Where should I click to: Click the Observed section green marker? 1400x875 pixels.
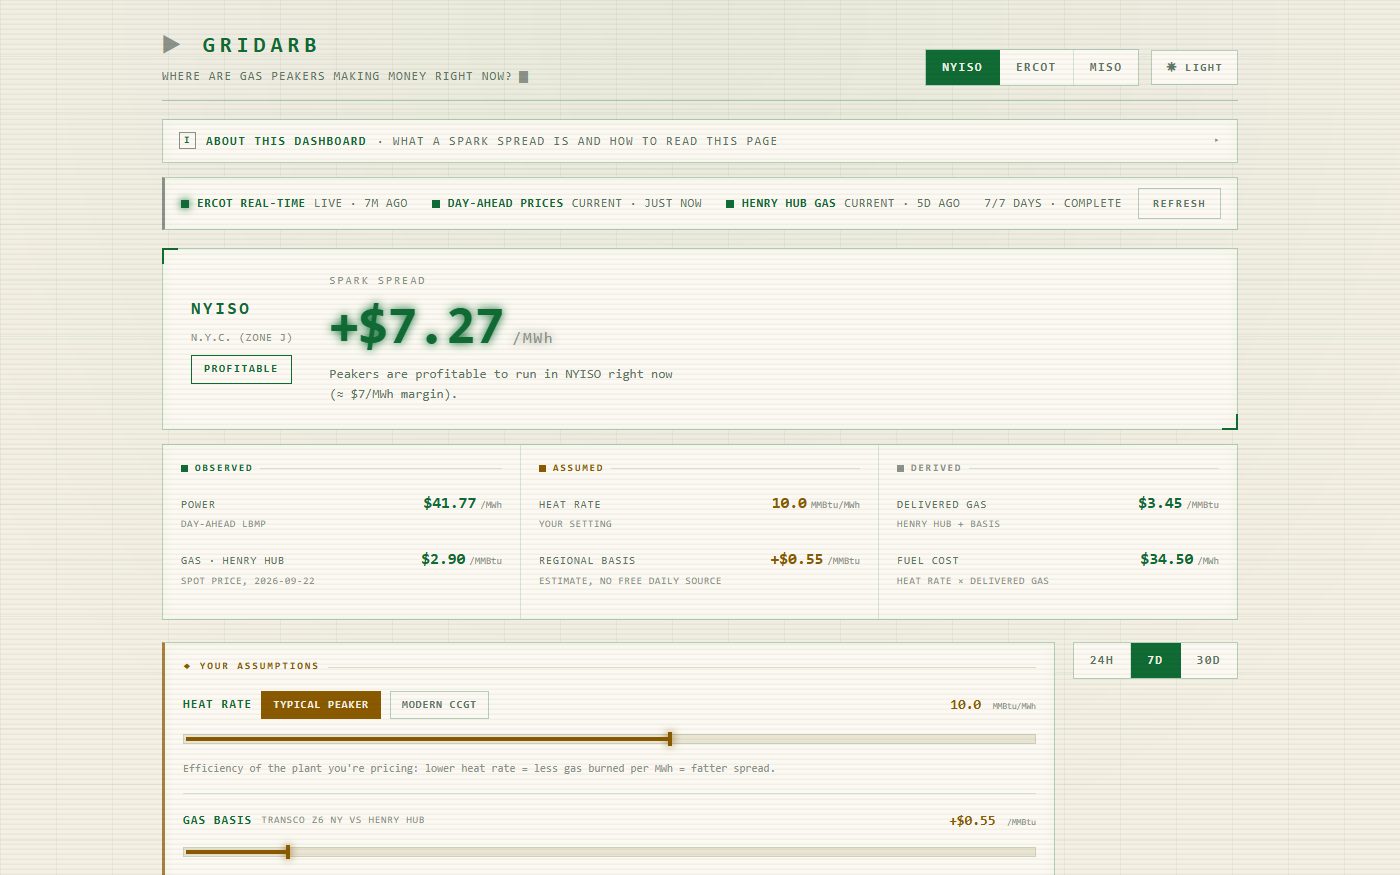click(185, 468)
